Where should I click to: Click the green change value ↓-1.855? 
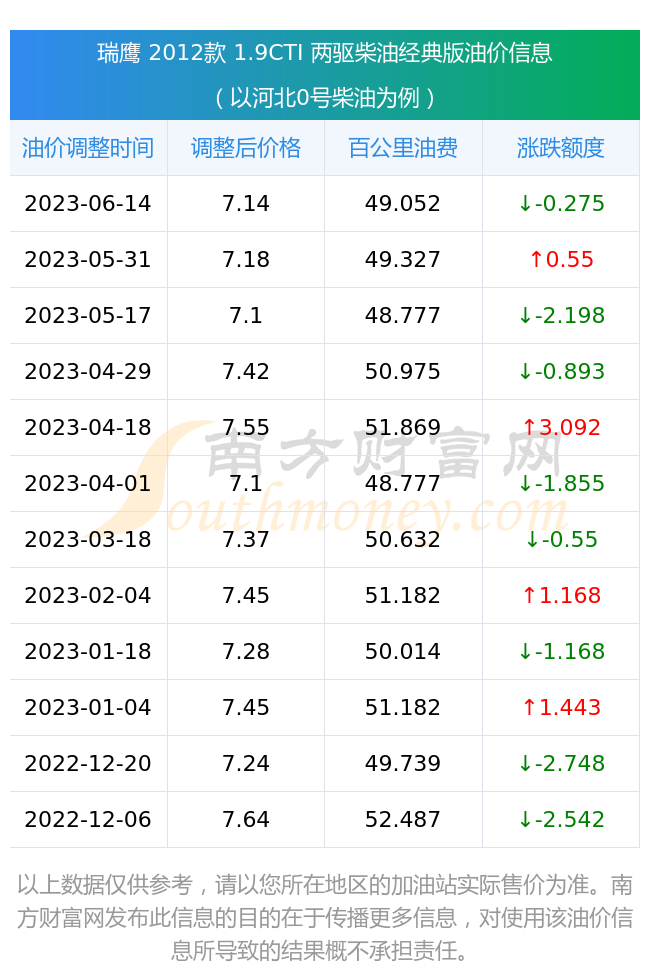[x=562, y=484]
